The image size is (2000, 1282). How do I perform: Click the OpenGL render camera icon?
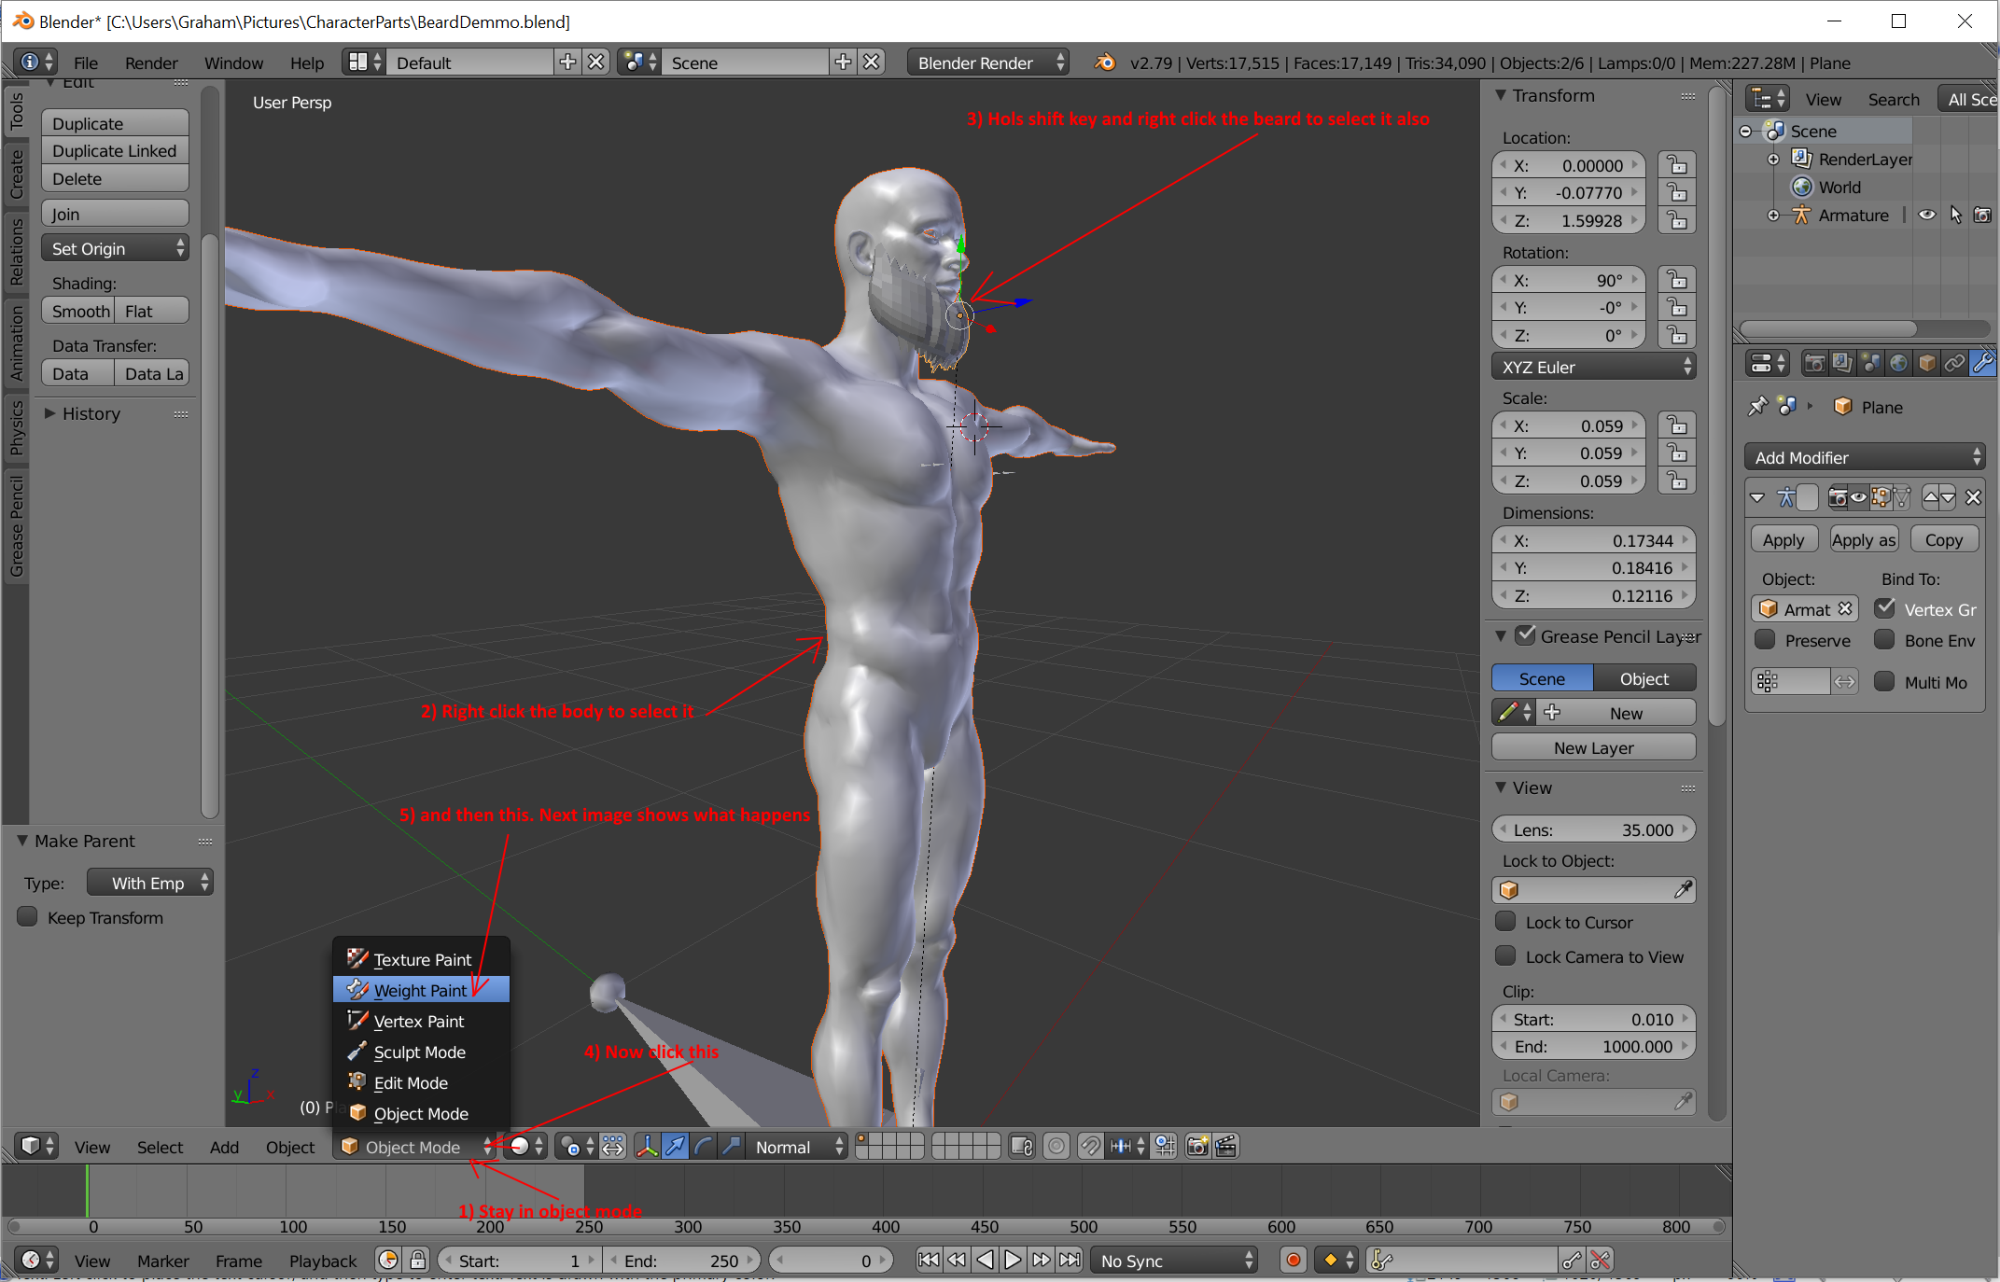pyautogui.click(x=1197, y=1147)
